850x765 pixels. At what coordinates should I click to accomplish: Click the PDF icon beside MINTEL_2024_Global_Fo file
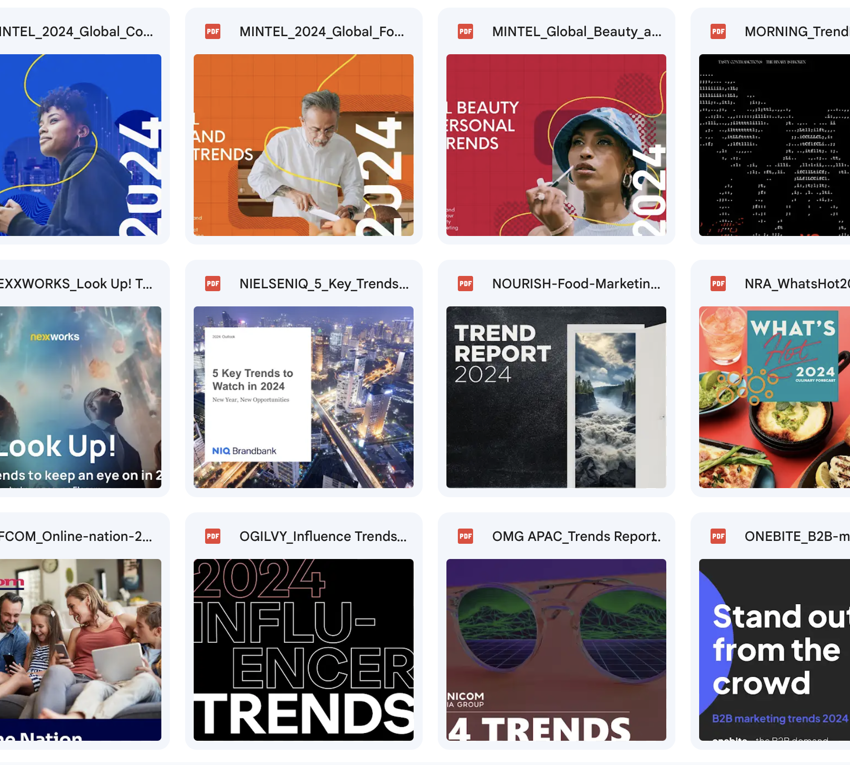tap(213, 32)
